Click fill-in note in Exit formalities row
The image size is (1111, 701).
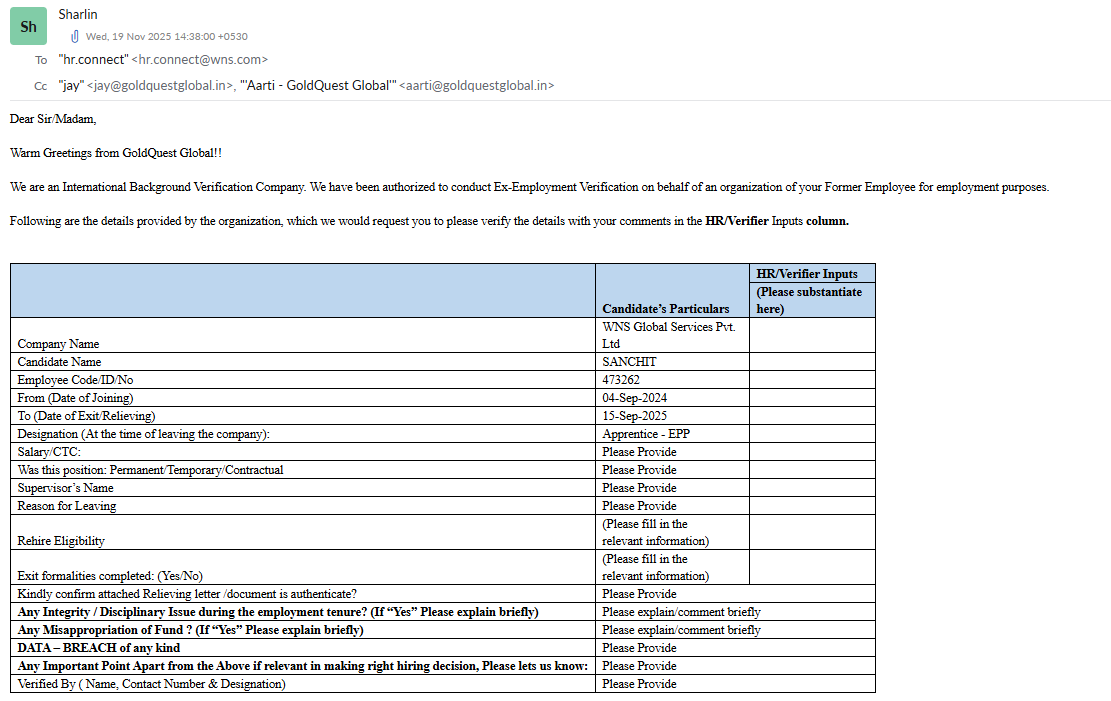click(x=655, y=568)
